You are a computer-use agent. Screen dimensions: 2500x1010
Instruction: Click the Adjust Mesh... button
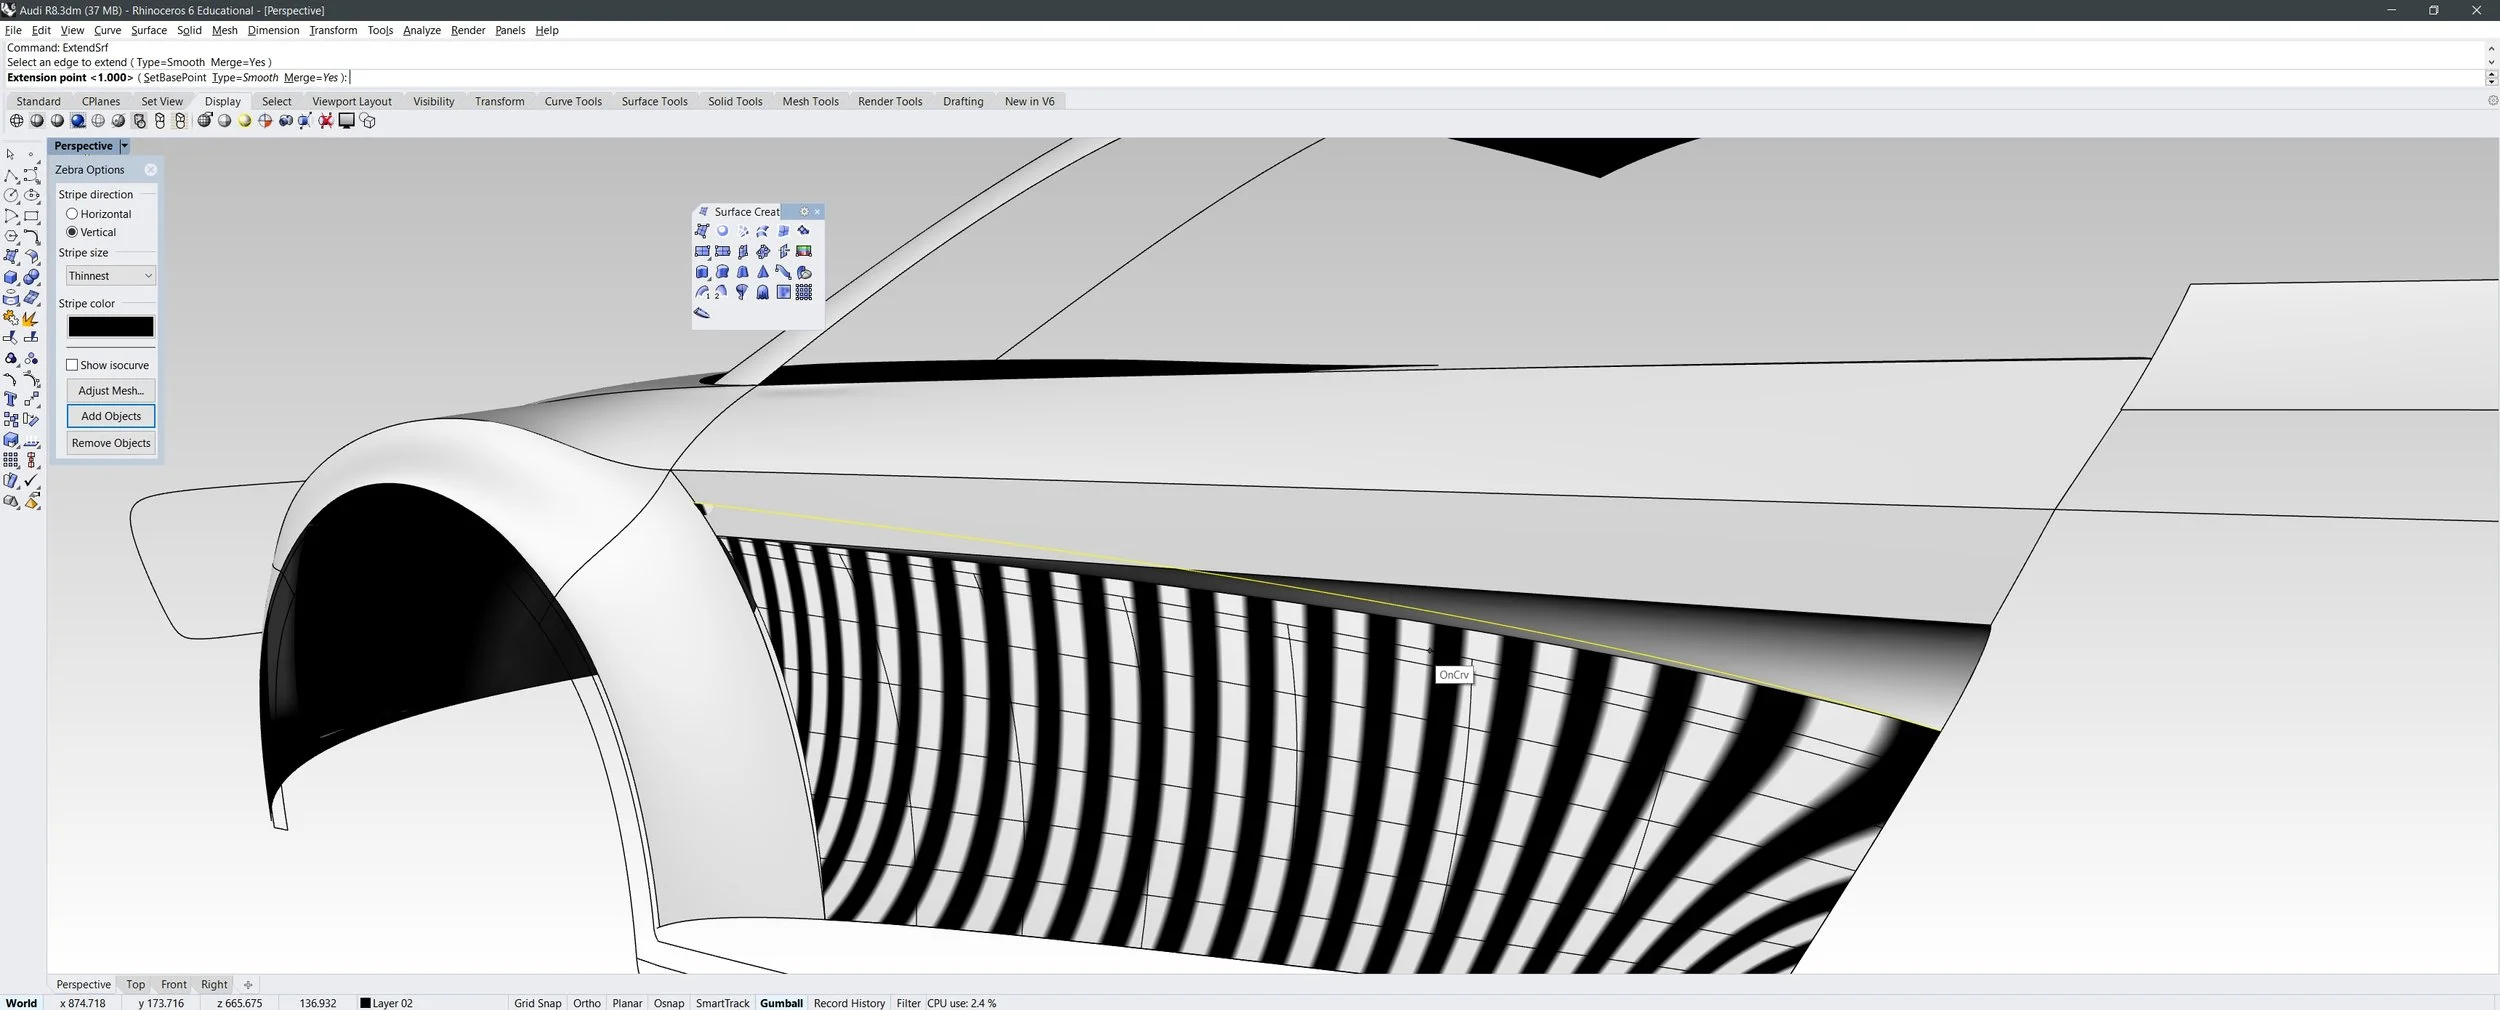(x=111, y=391)
